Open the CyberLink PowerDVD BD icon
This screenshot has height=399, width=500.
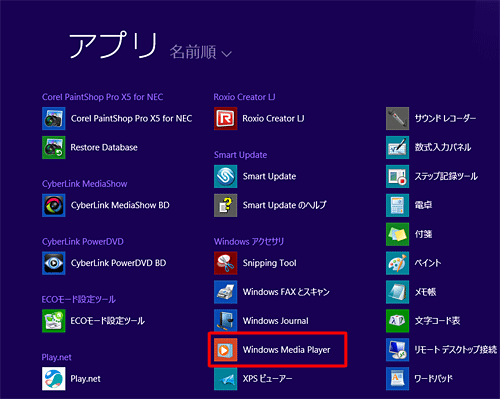click(54, 263)
